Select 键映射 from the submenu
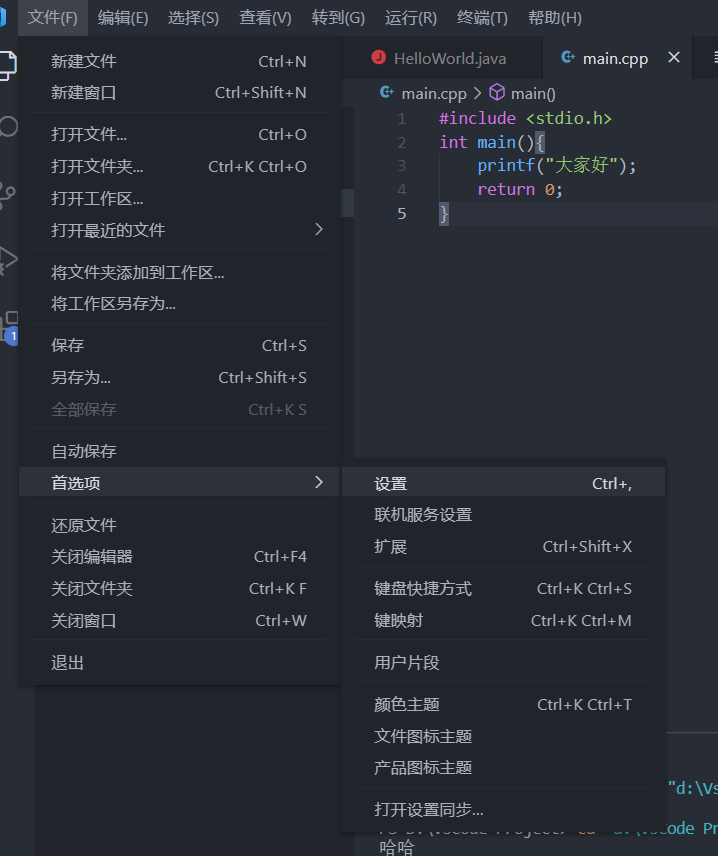Image resolution: width=718 pixels, height=856 pixels. [503, 621]
